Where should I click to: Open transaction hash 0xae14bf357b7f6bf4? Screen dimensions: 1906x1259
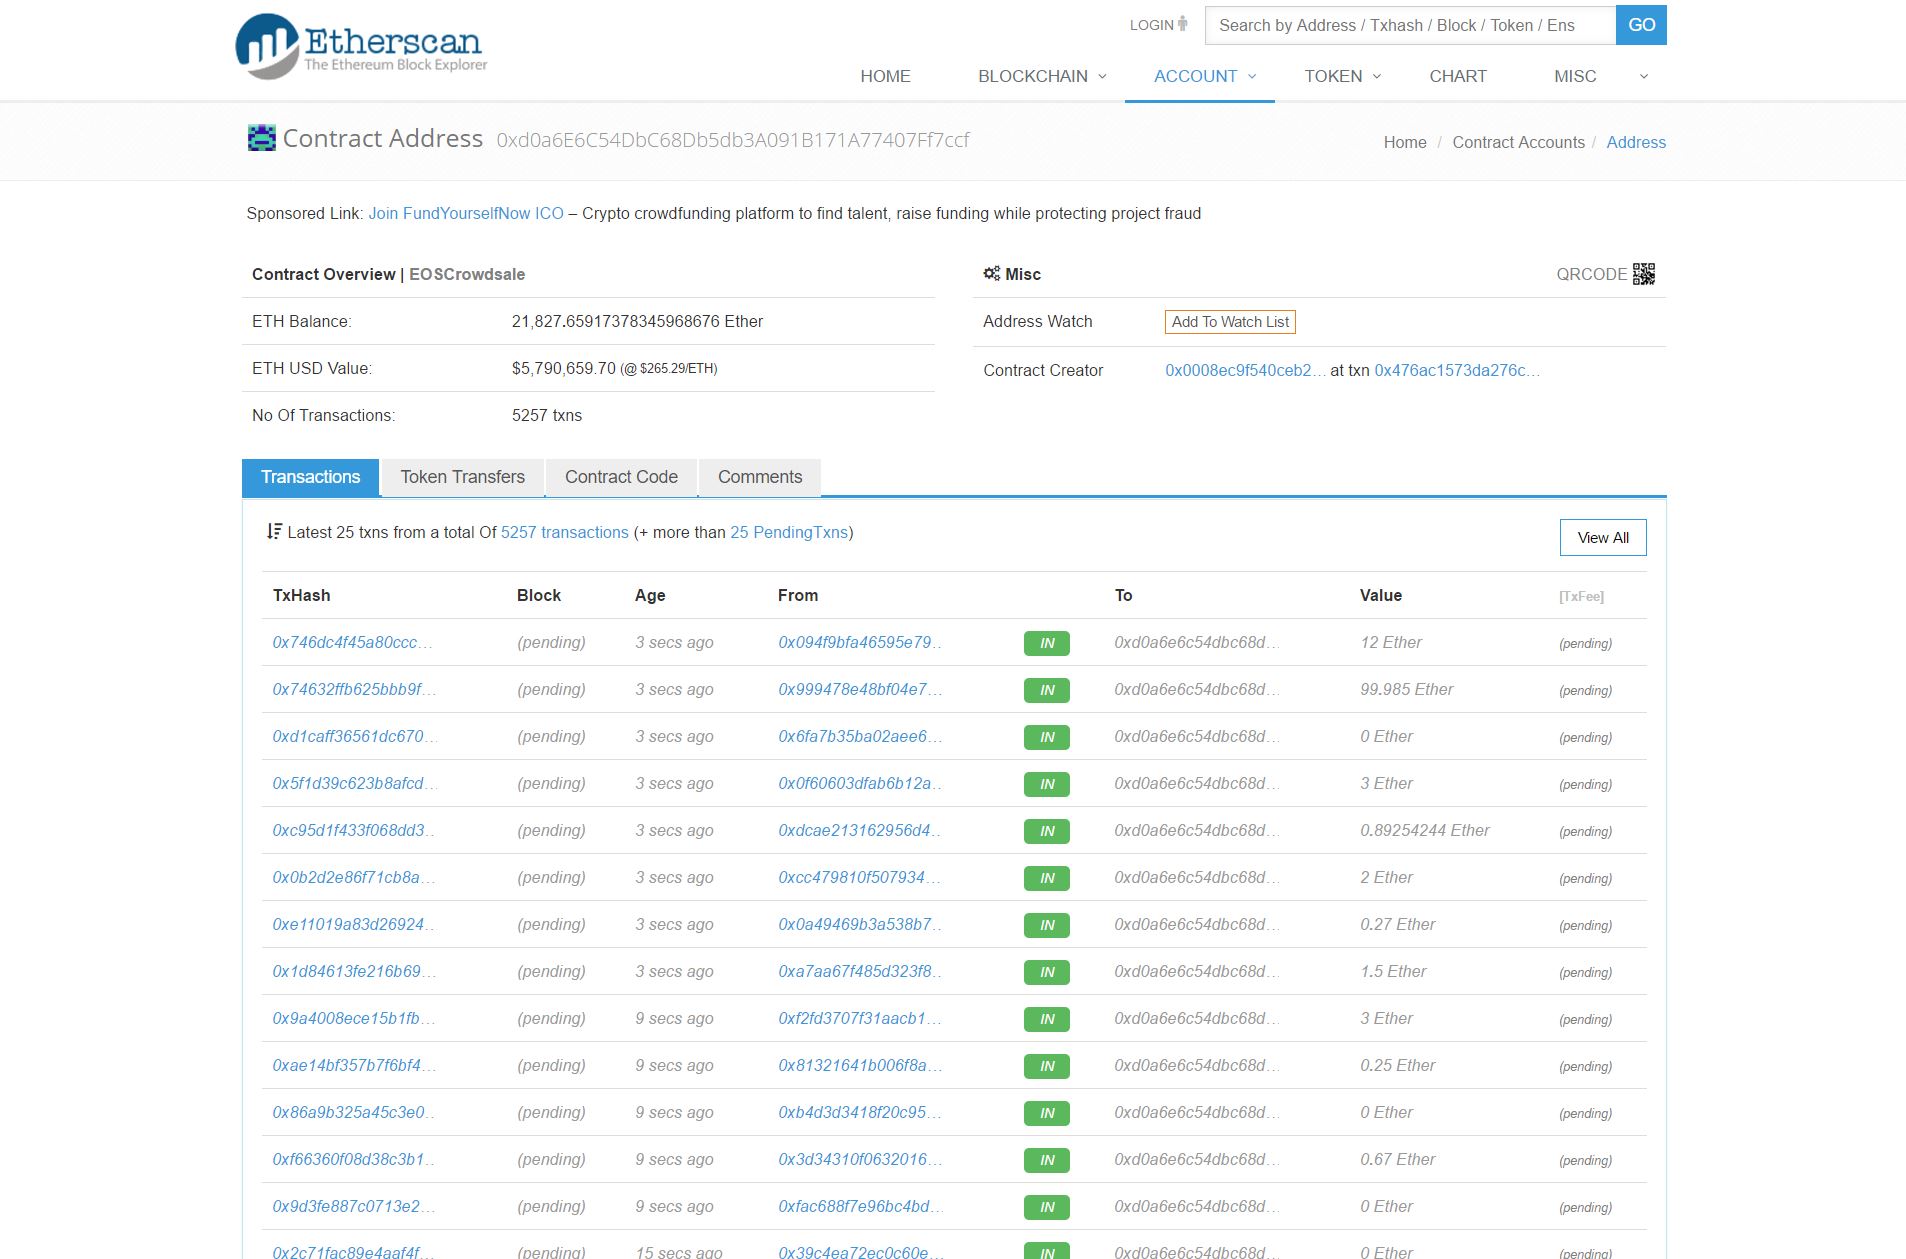pyautogui.click(x=354, y=1065)
